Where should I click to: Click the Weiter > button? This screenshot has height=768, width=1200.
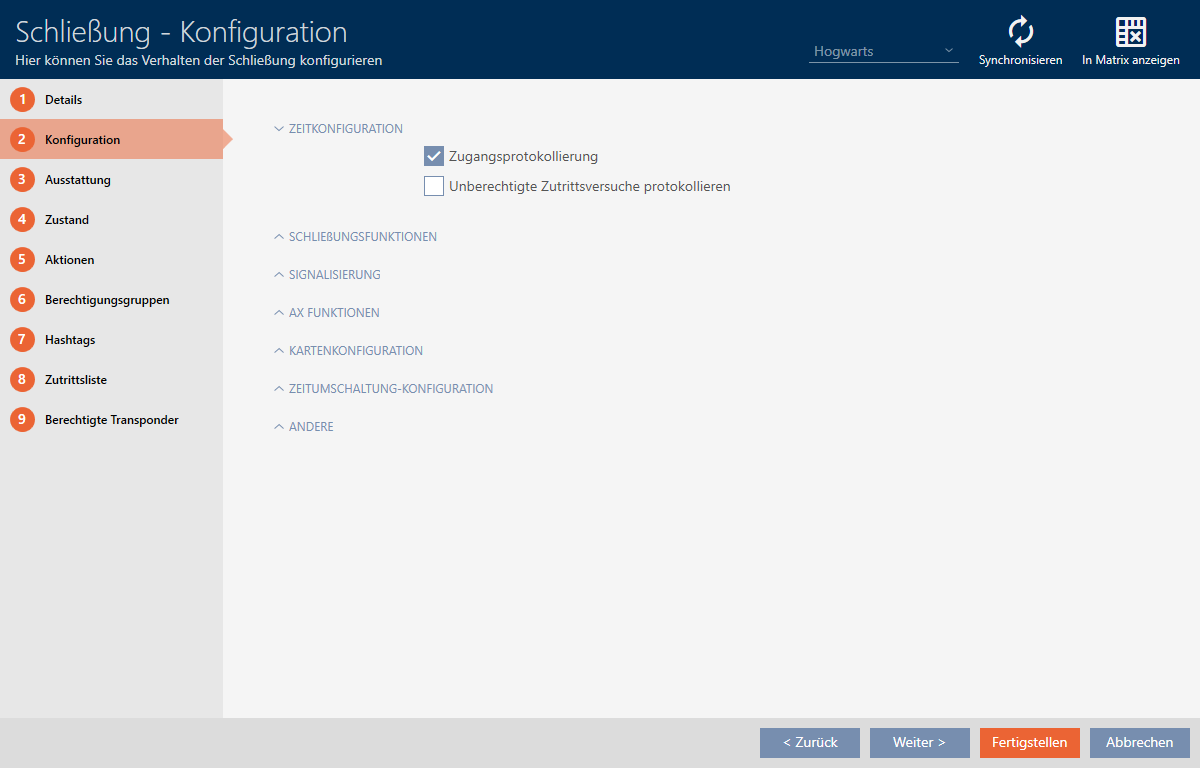919,743
